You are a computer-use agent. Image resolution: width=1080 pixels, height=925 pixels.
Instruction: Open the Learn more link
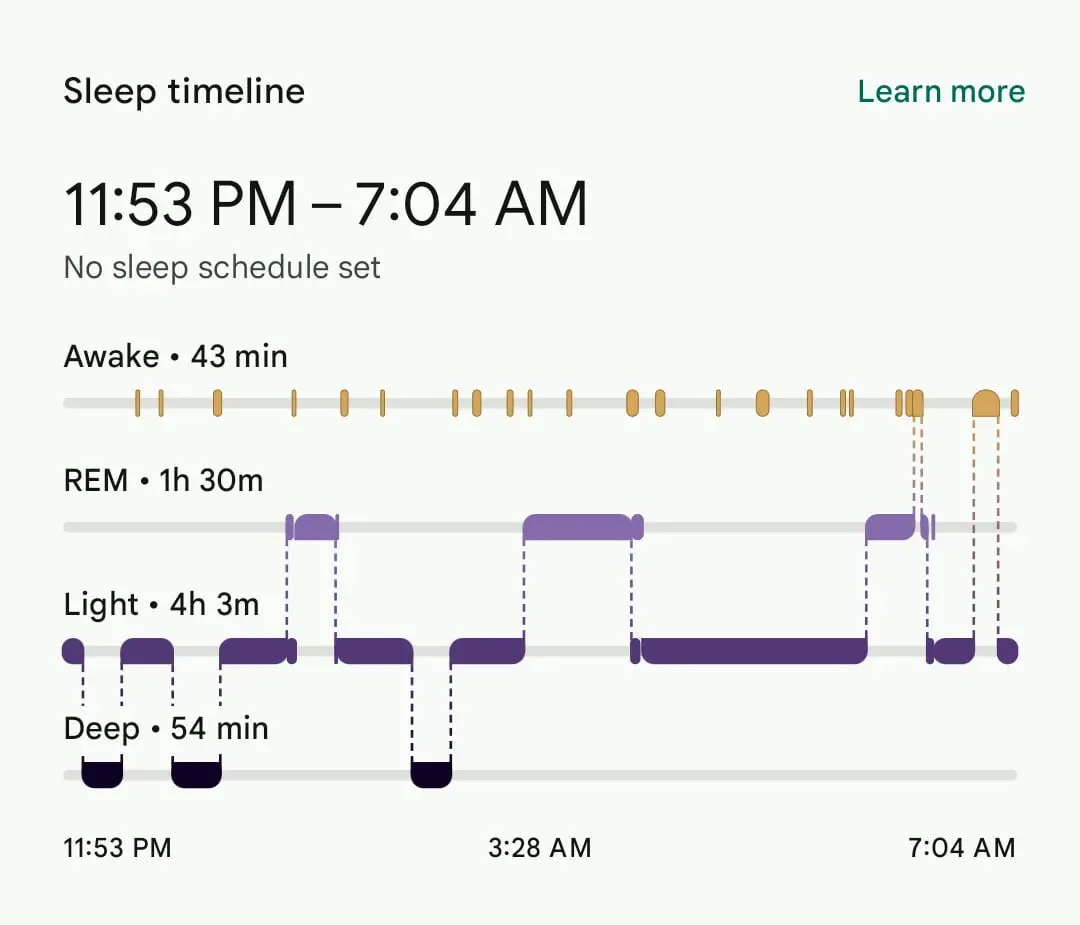point(940,91)
